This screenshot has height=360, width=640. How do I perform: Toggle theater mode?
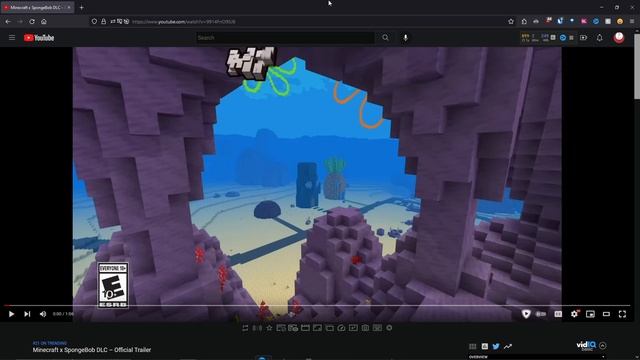click(606, 314)
